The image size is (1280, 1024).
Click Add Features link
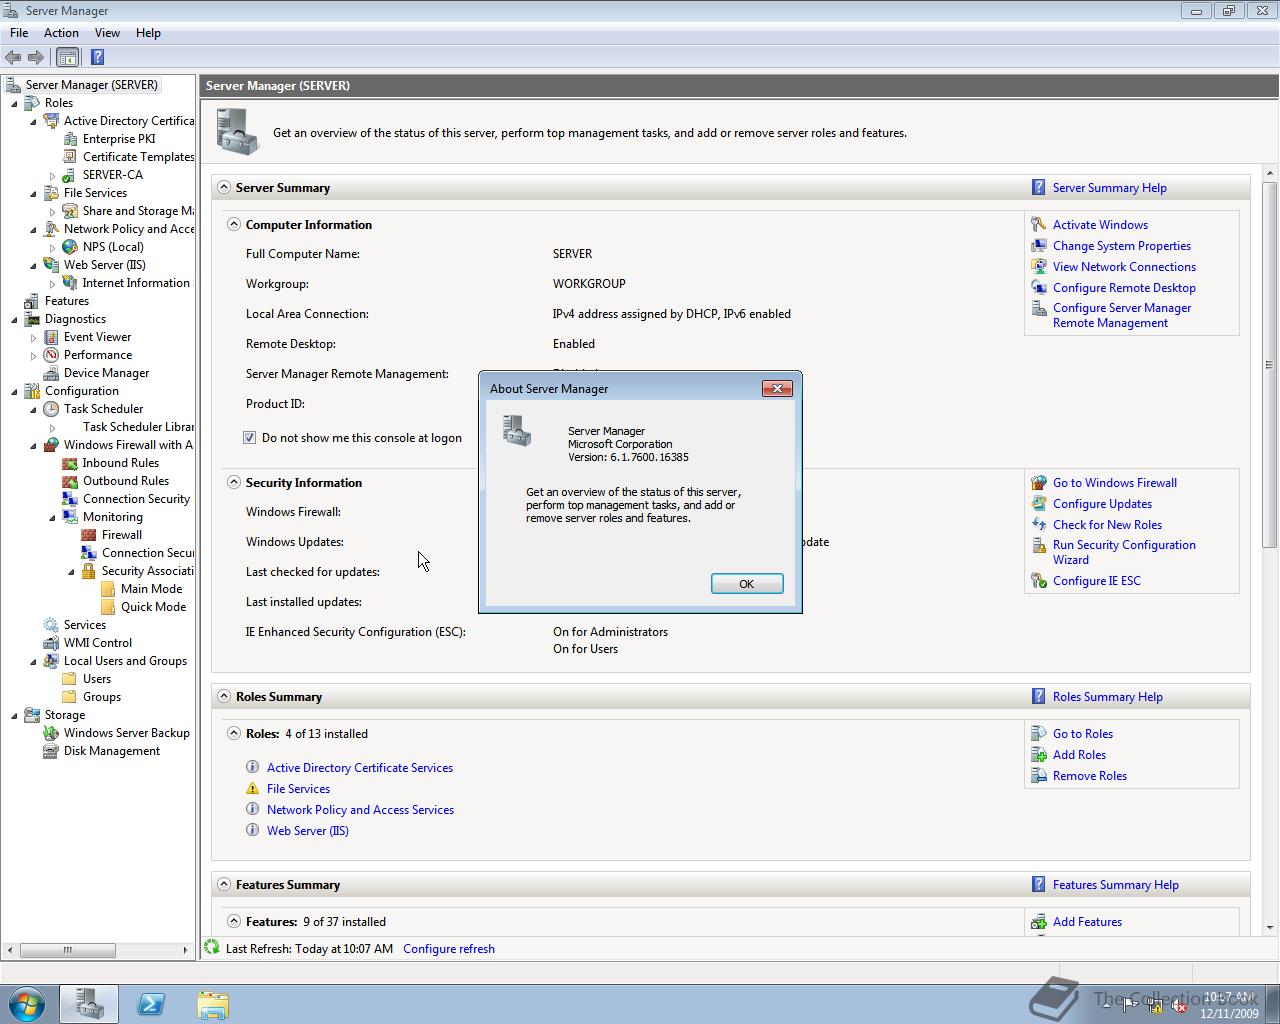tap(1087, 922)
